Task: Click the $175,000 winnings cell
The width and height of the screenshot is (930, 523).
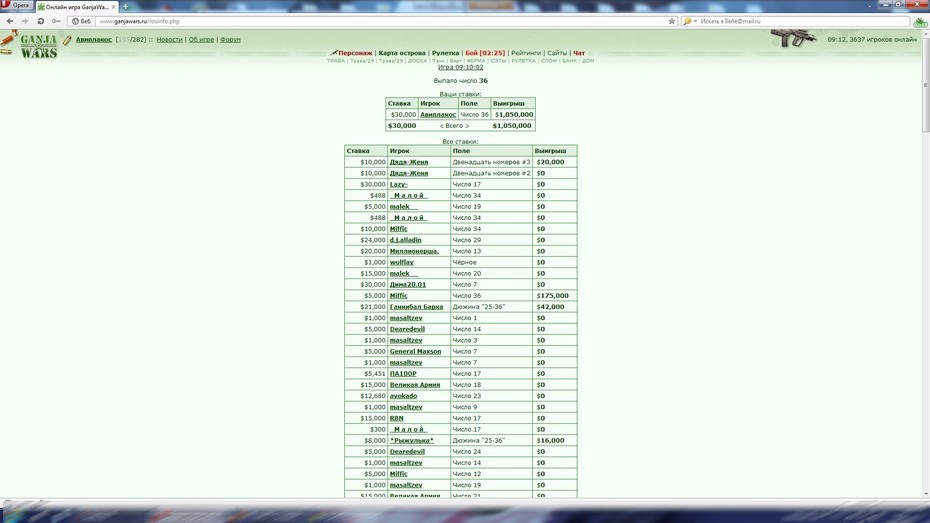Action: [x=555, y=296]
